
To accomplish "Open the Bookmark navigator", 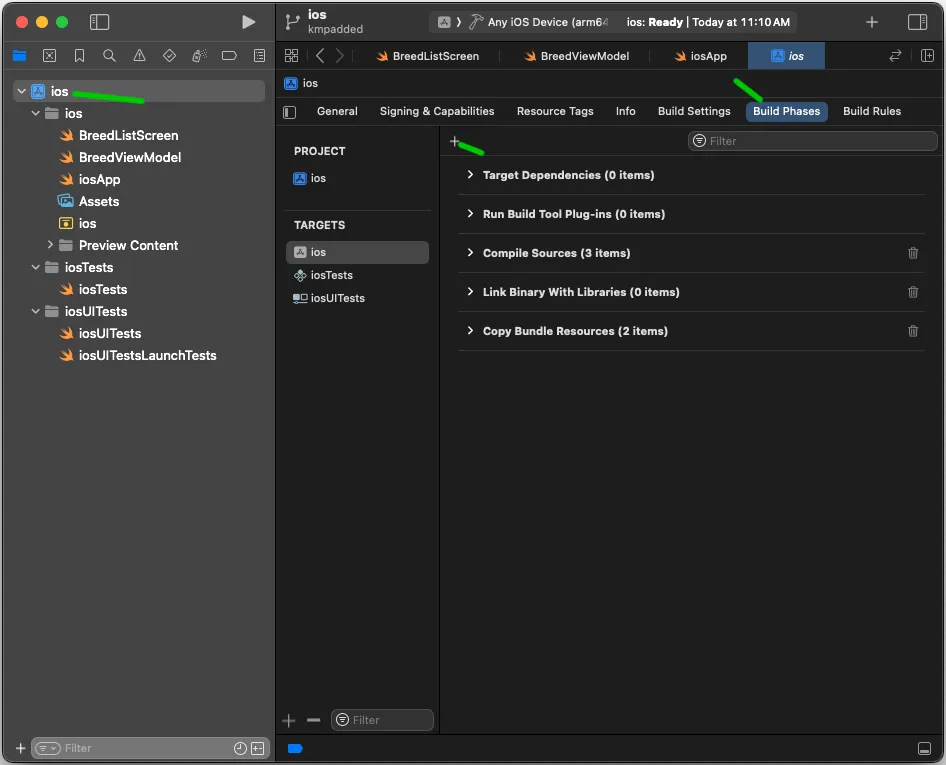I will pos(79,56).
